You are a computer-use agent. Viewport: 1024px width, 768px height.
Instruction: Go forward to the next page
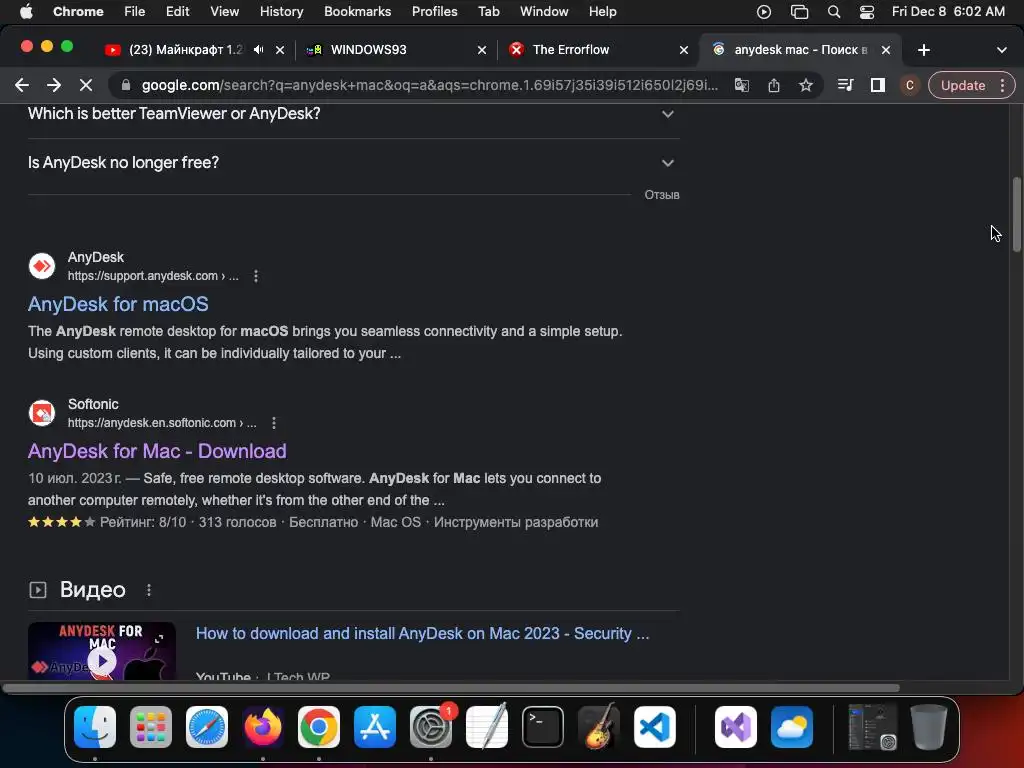click(54, 85)
